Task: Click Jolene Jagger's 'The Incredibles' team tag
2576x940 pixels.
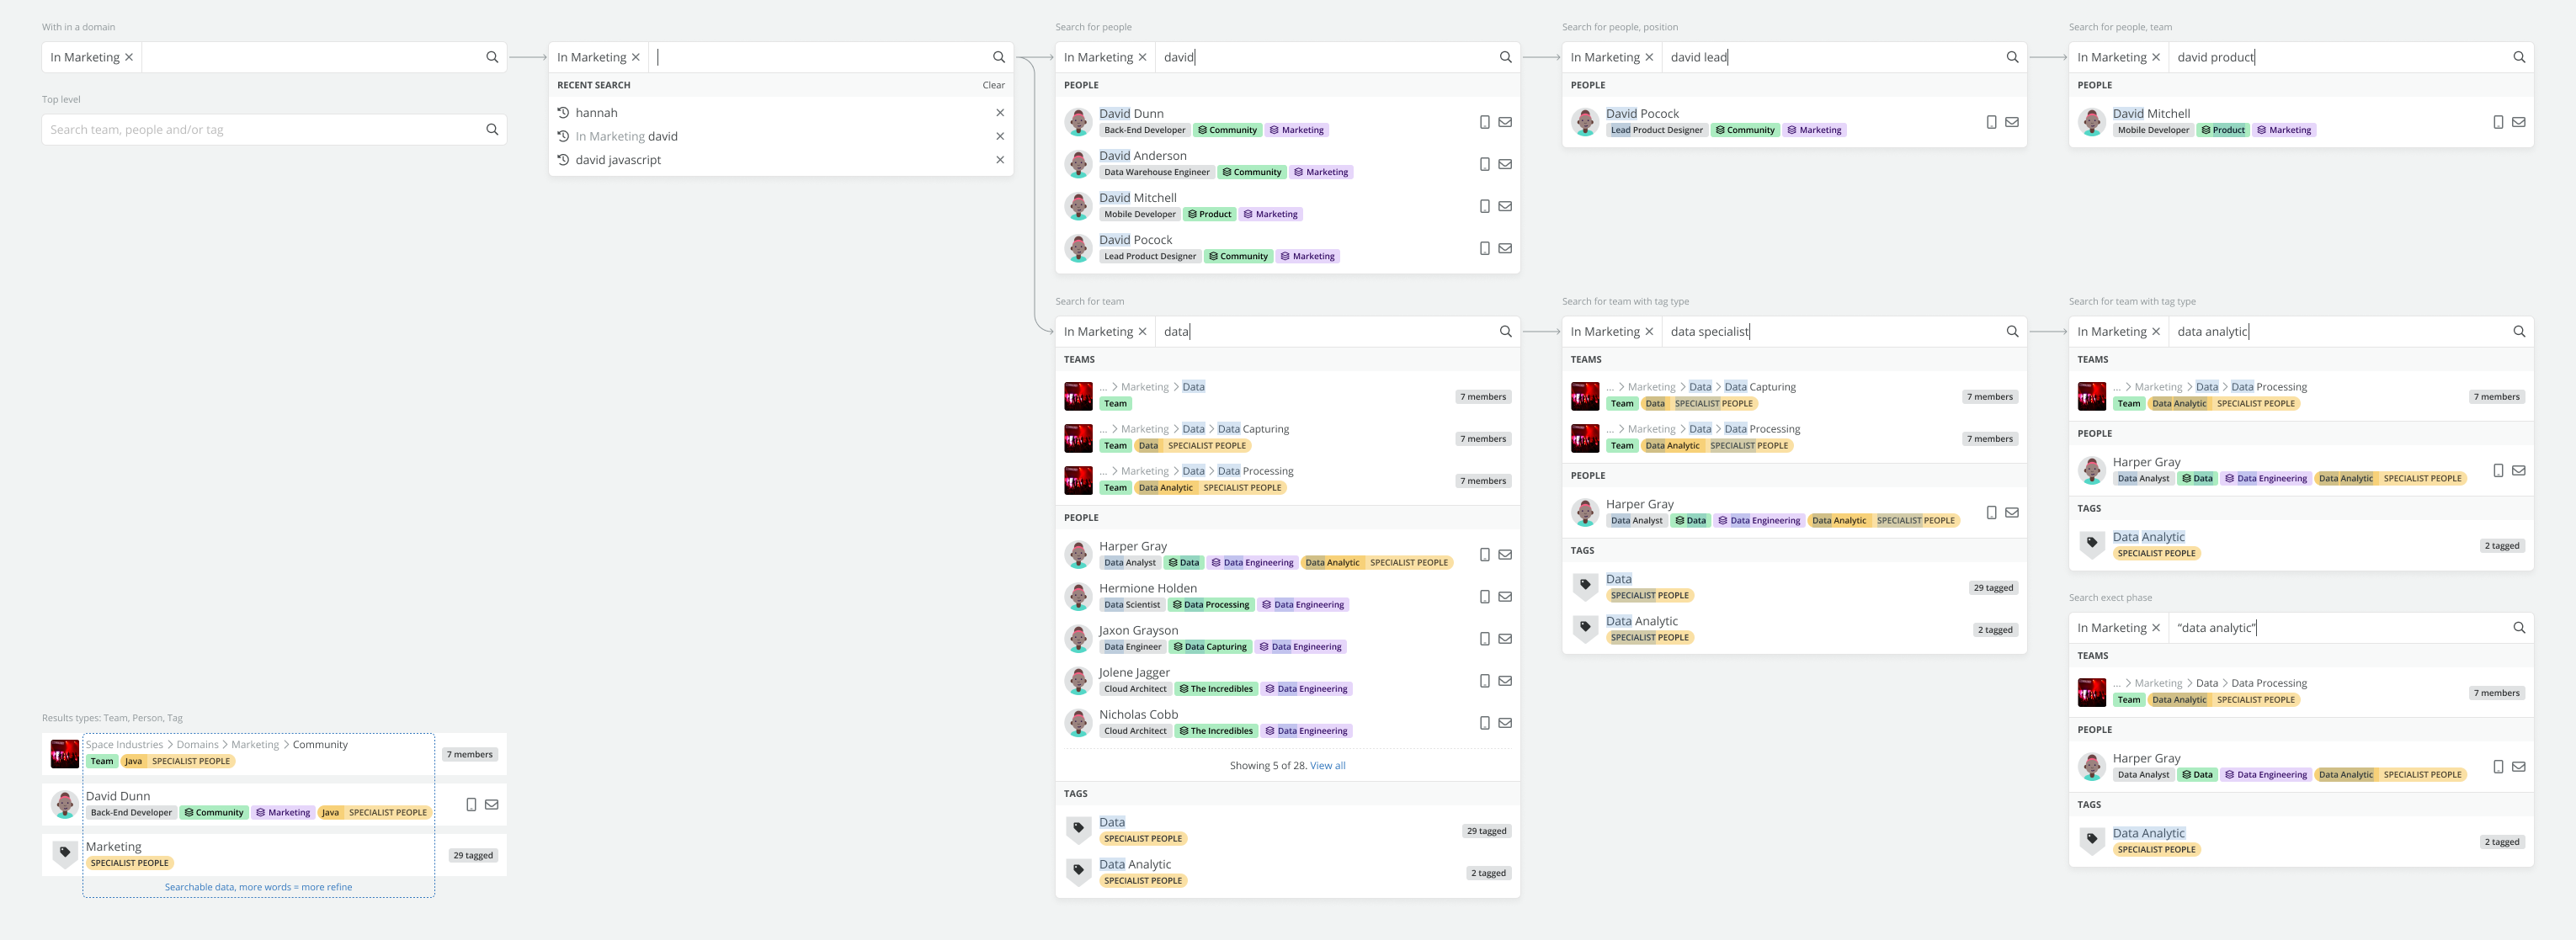Action: 1215,689
